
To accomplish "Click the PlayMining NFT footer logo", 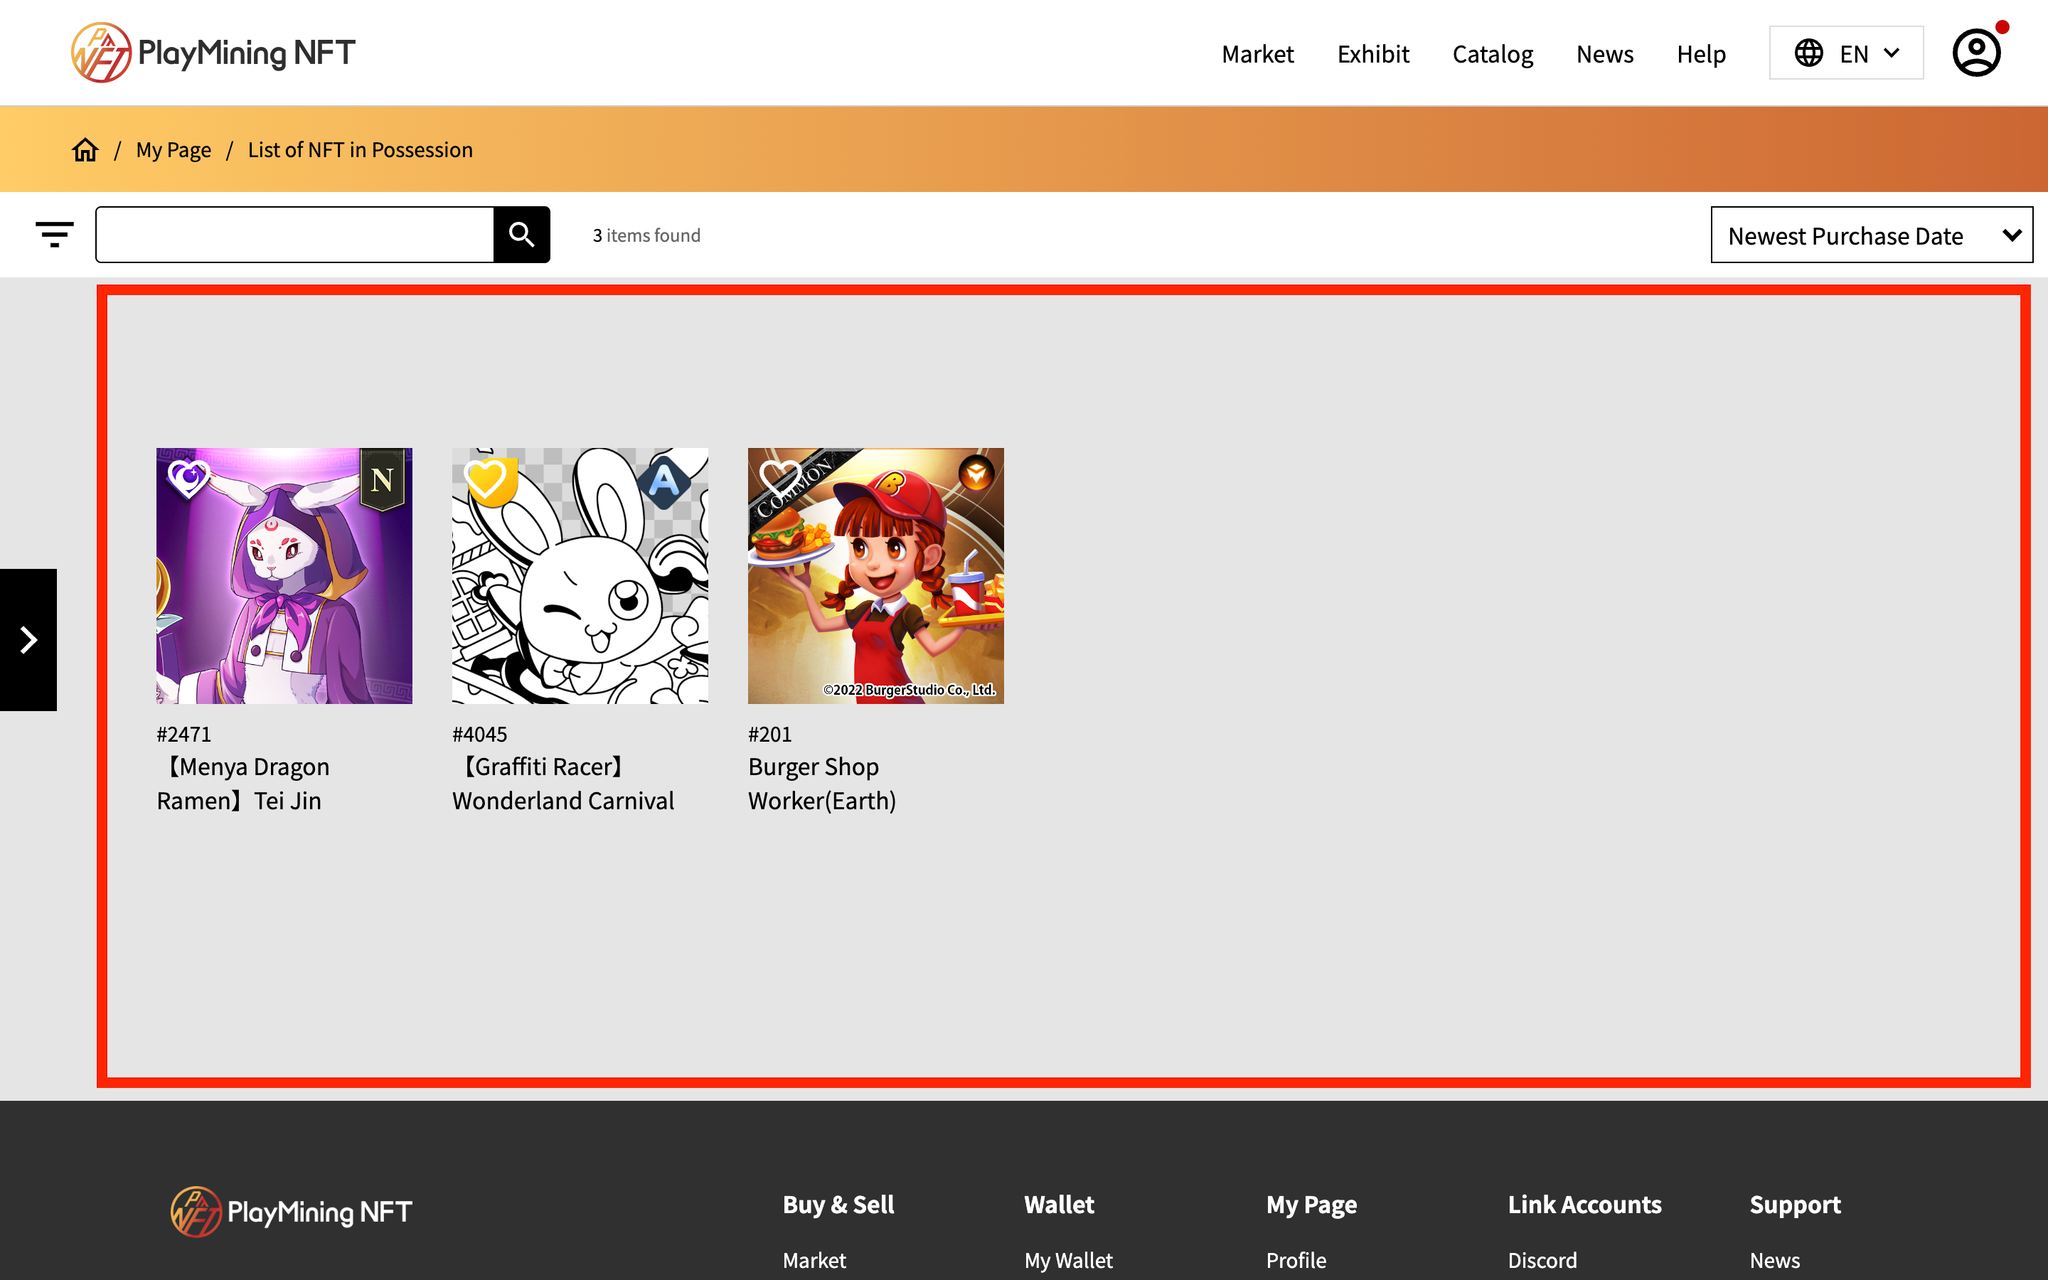I will (291, 1212).
